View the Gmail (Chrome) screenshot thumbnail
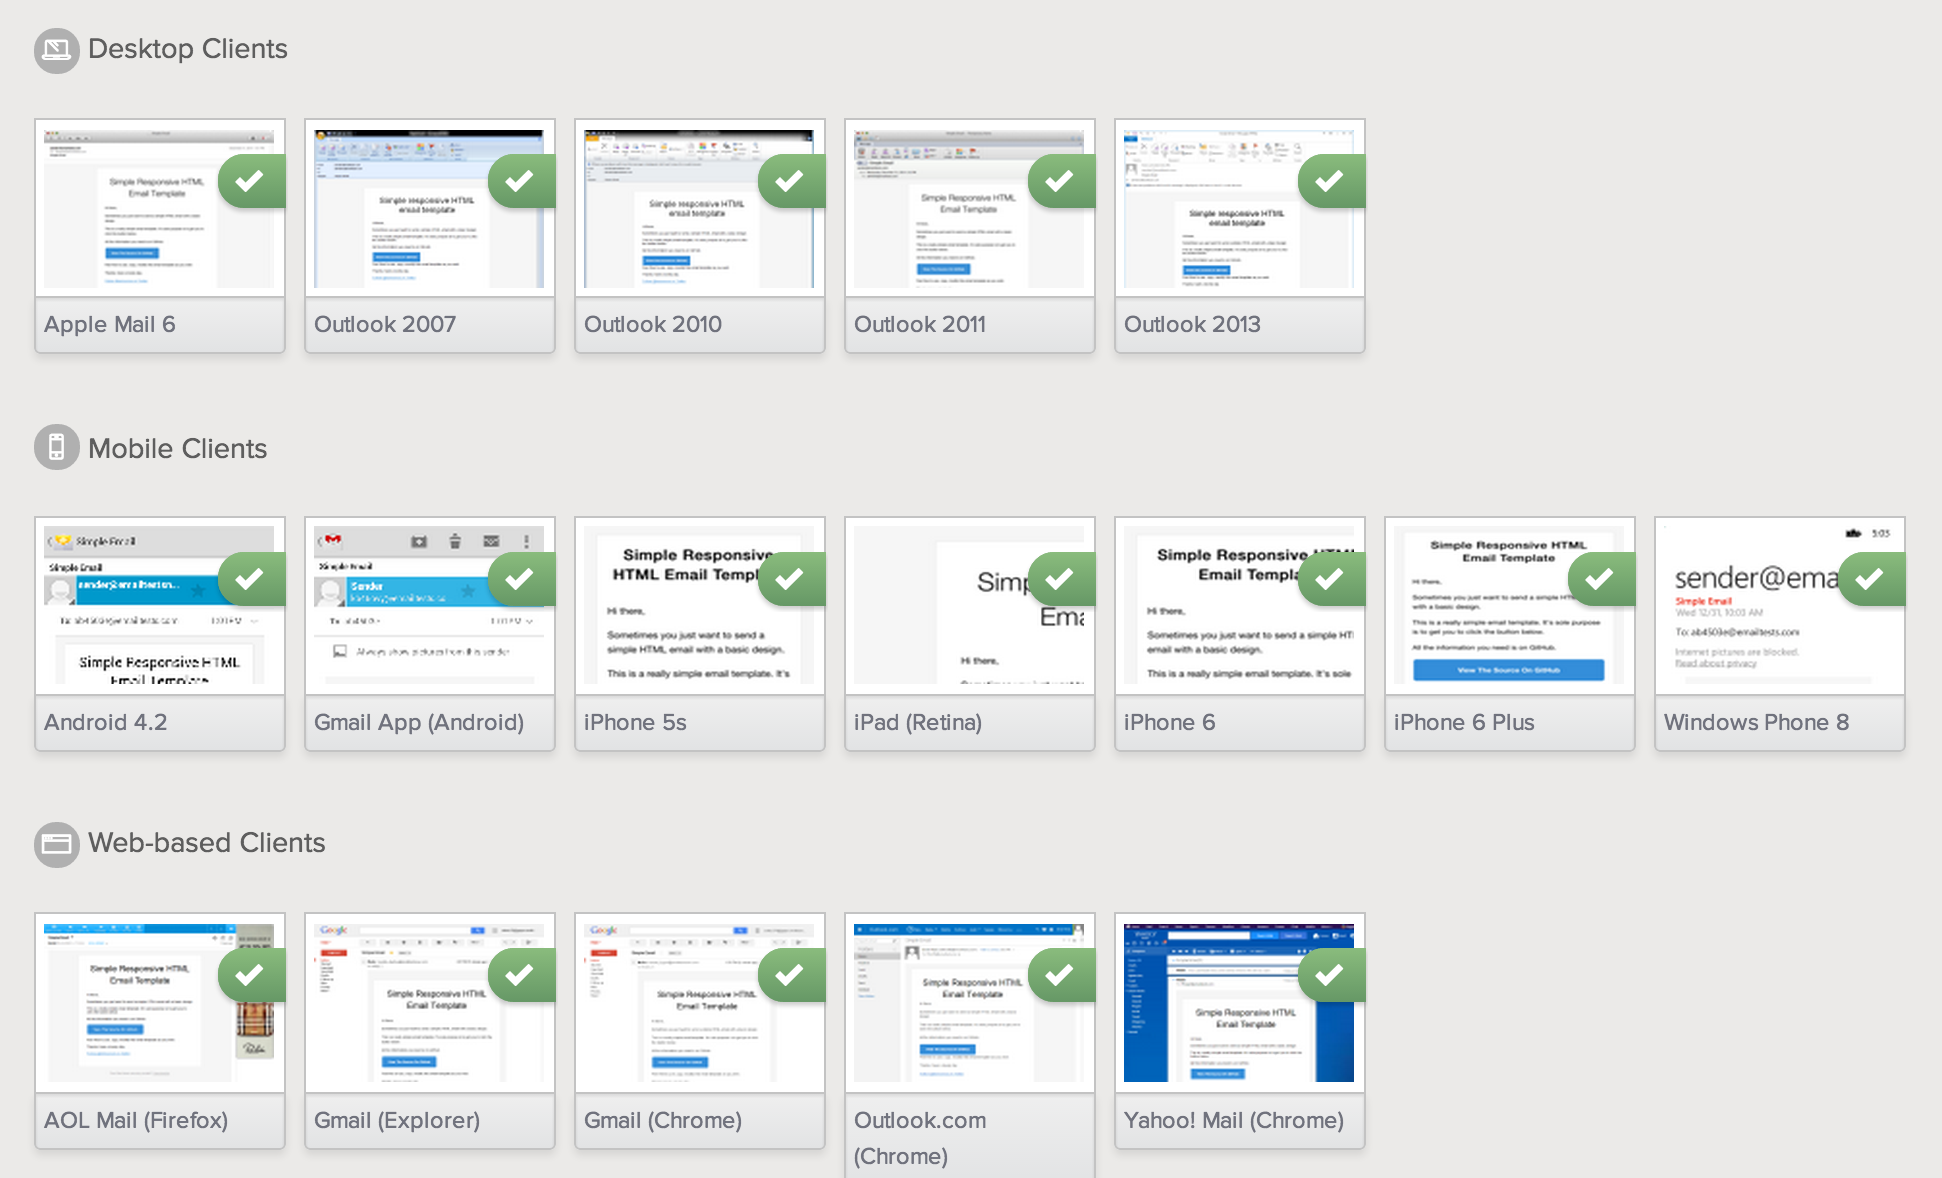This screenshot has height=1178, width=1942. pyautogui.click(x=699, y=1003)
